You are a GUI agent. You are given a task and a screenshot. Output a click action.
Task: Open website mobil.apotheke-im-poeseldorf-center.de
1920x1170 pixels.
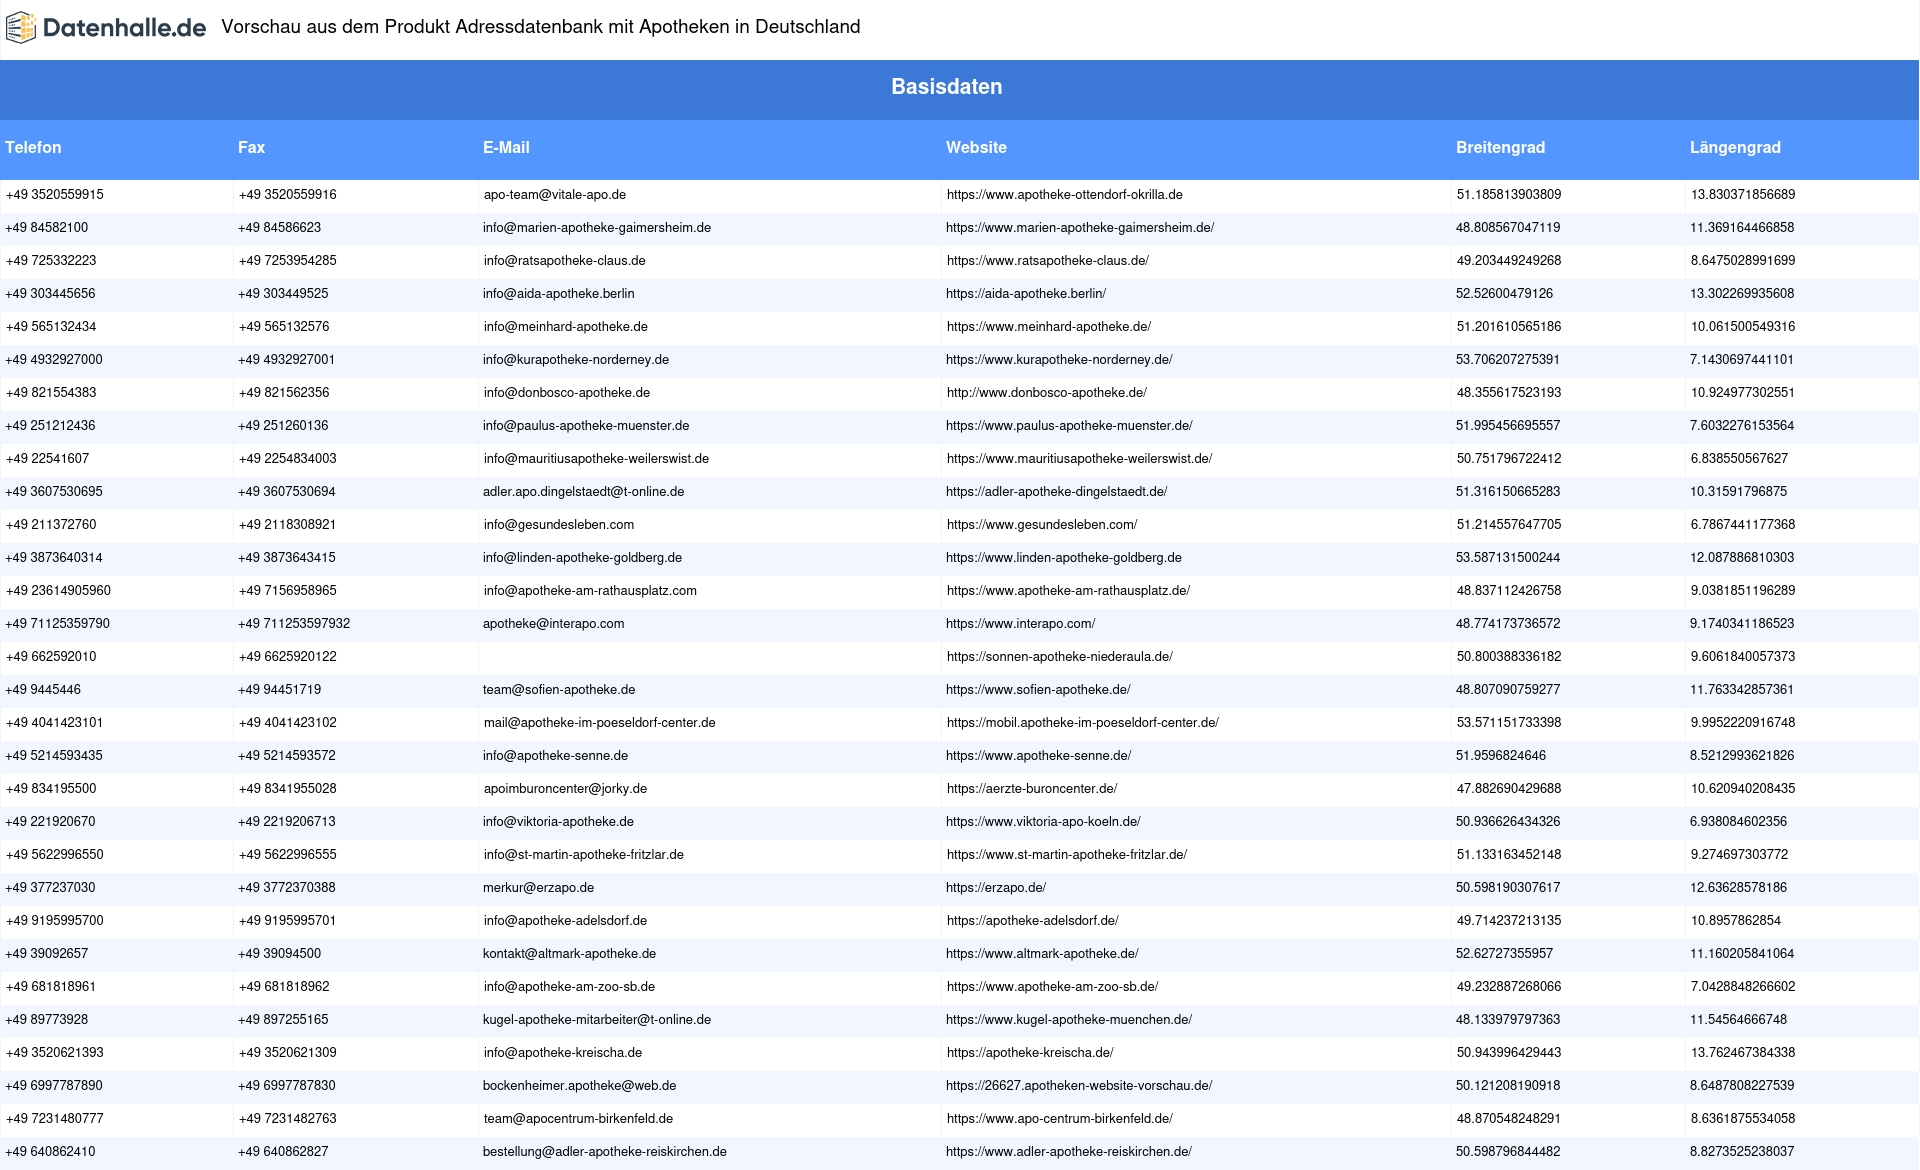[x=1083, y=723]
